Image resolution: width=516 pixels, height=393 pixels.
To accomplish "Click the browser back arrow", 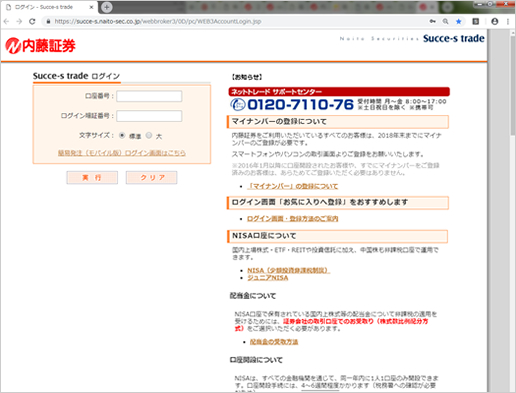I will pyautogui.click(x=6, y=21).
